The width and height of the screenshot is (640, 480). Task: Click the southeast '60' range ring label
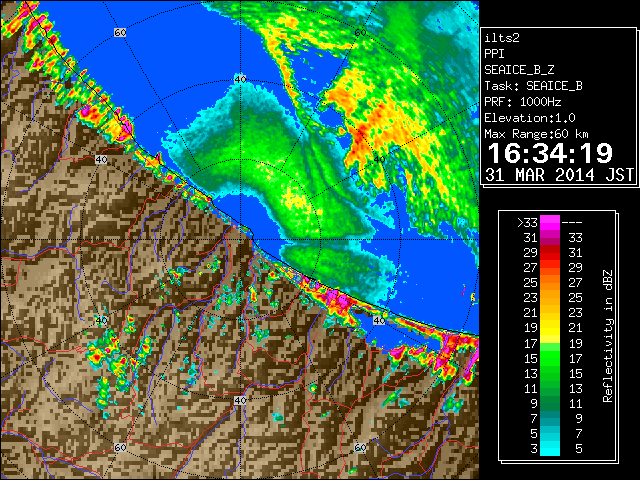360,447
